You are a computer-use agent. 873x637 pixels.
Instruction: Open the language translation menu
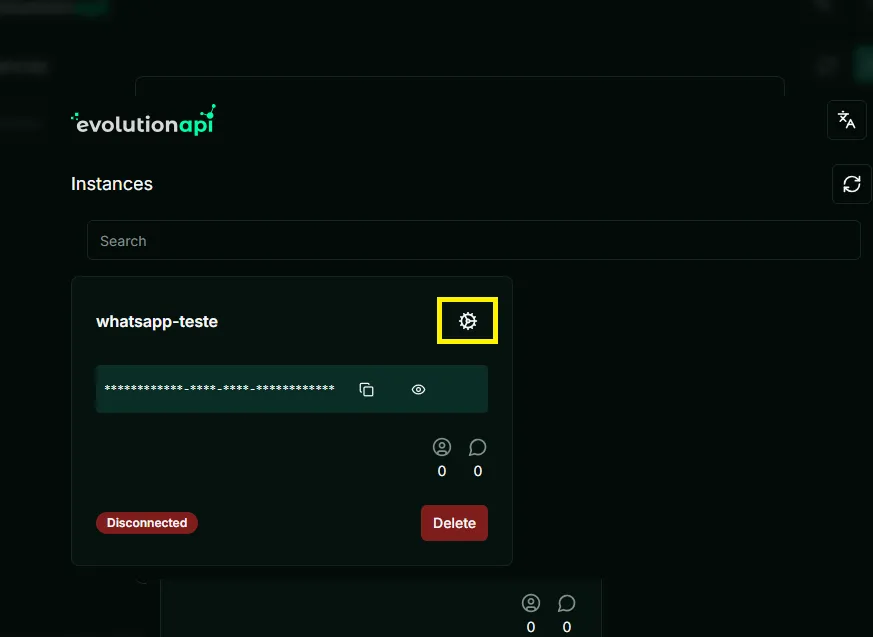click(x=846, y=120)
